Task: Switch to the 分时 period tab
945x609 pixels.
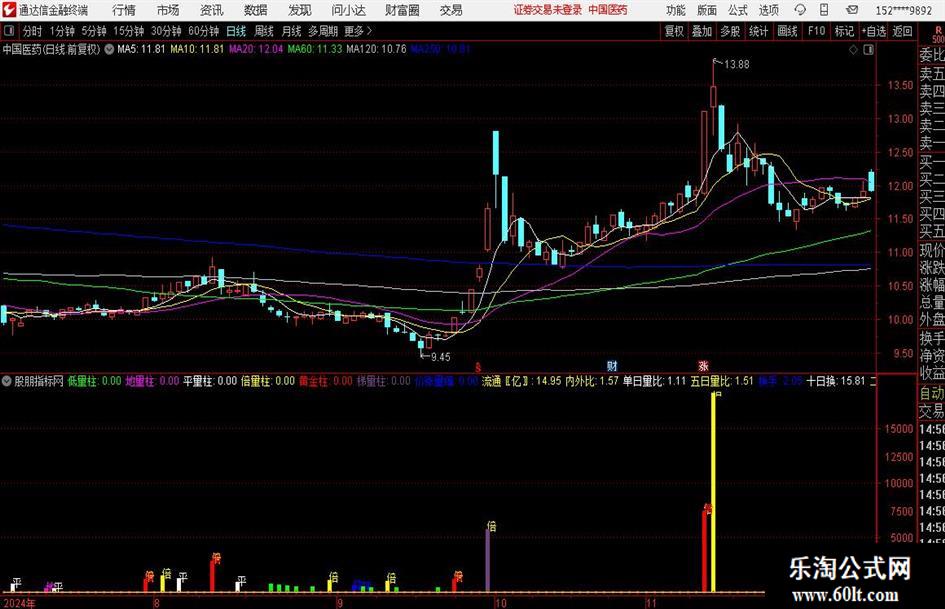Action: click(x=33, y=31)
